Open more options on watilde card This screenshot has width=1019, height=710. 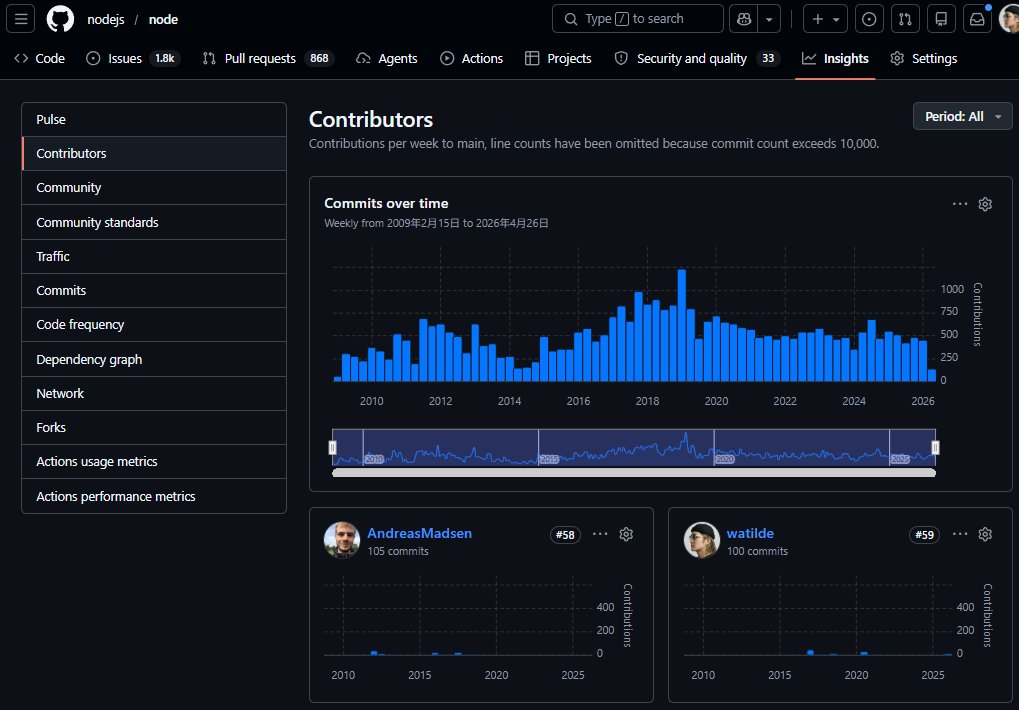[x=960, y=534]
